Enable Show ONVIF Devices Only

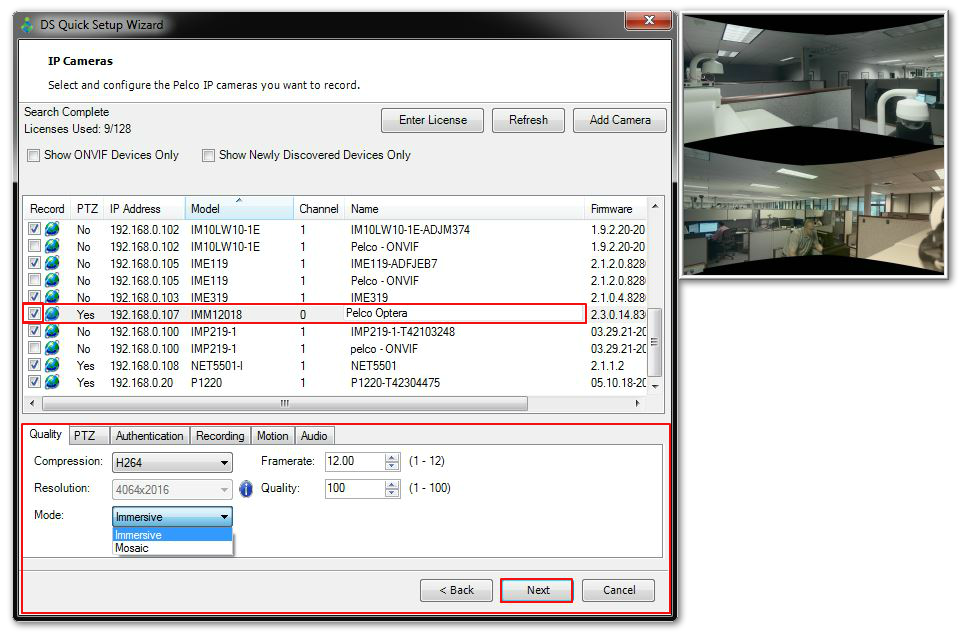33,155
